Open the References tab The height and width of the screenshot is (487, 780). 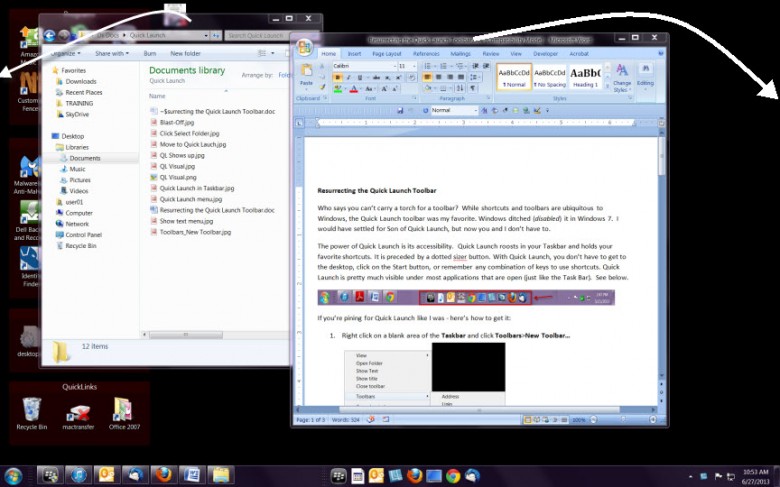point(426,54)
